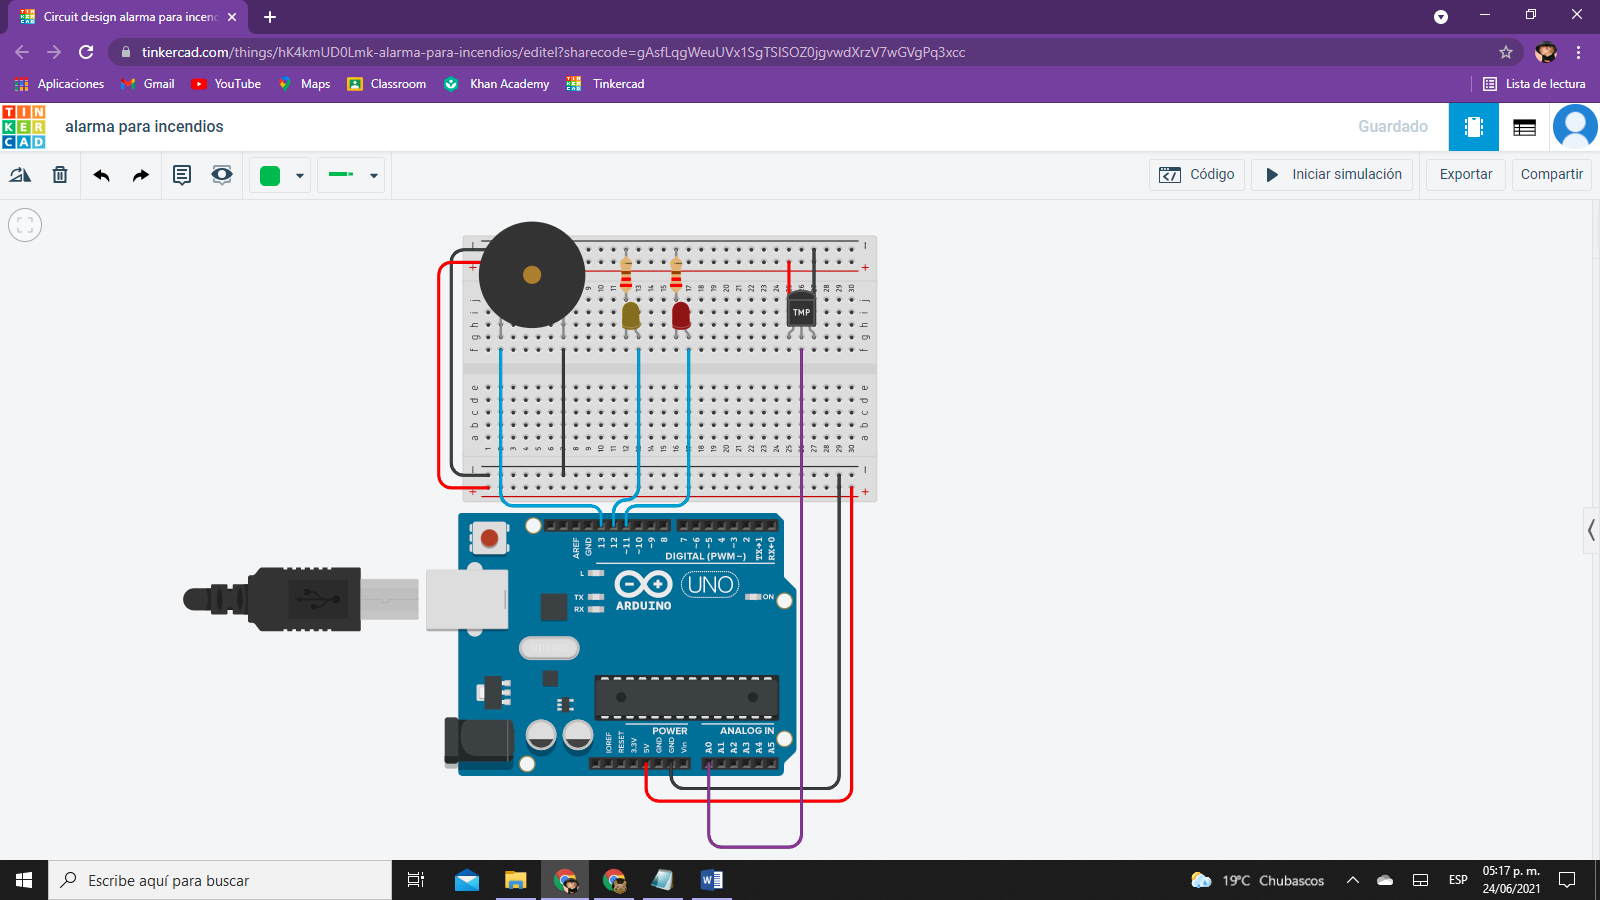Image resolution: width=1600 pixels, height=900 pixels.
Task: Expand the wire color dropdown
Action: [x=299, y=176]
